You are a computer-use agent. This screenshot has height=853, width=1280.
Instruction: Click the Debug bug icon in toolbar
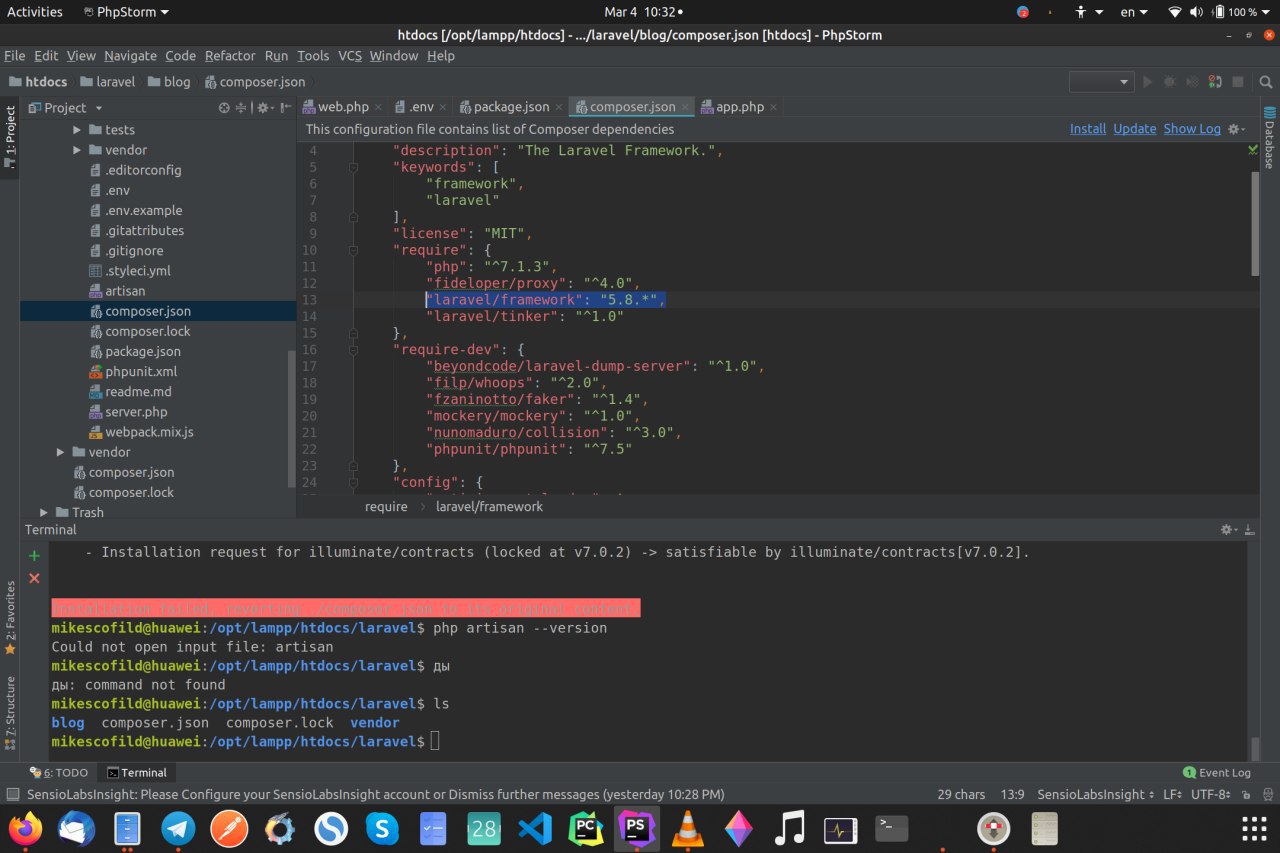[1170, 82]
